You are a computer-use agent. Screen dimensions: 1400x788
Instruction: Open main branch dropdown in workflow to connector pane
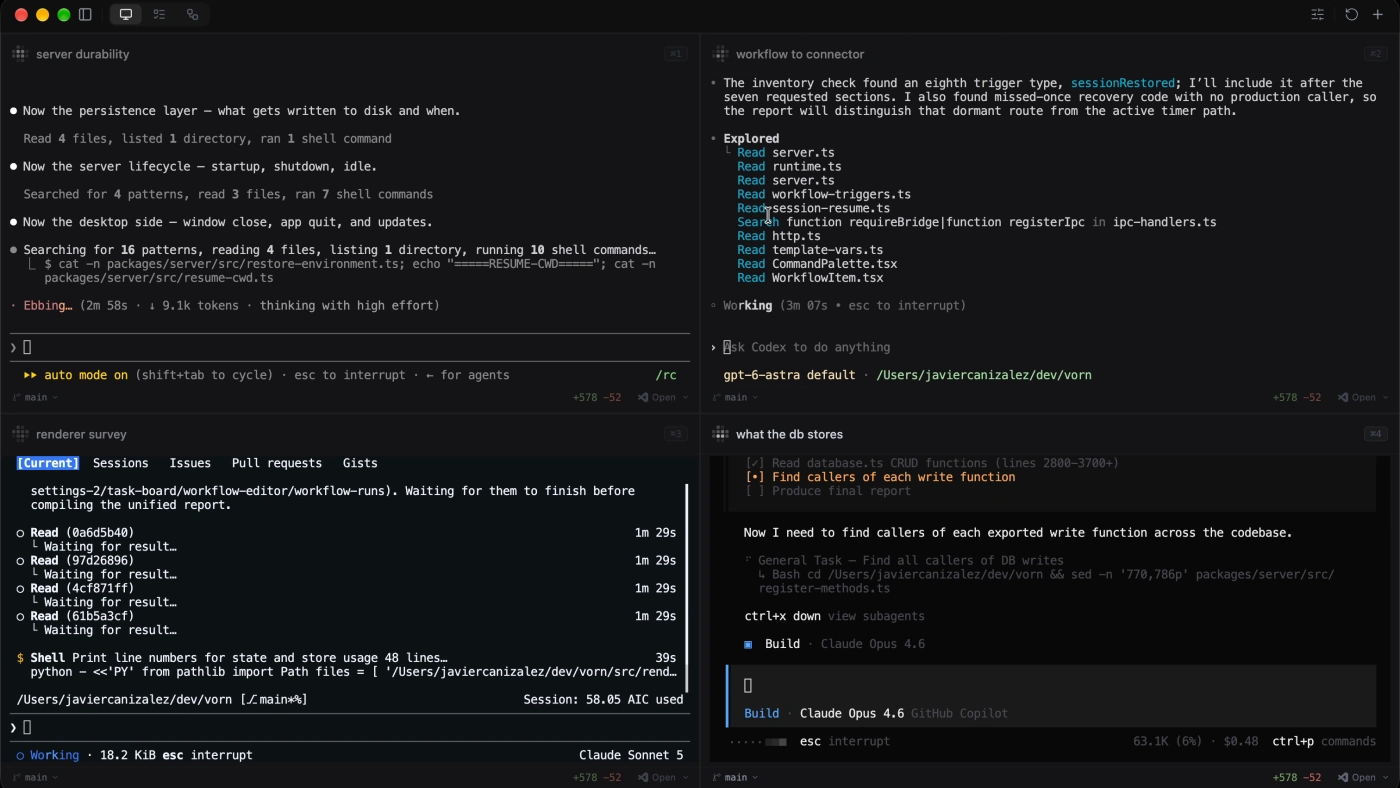click(735, 397)
